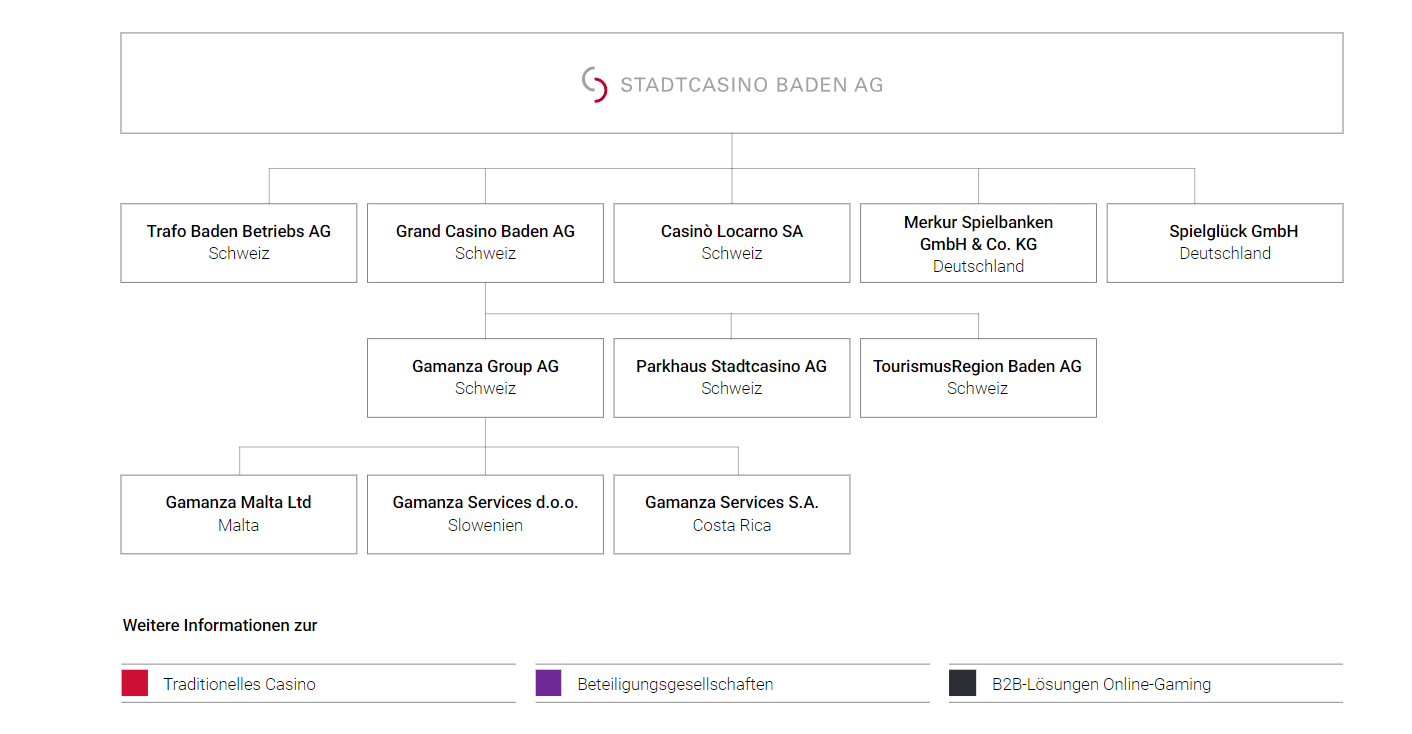Select the Trafo Baden Betriebs AG box
1412x734 pixels.
[x=239, y=243]
